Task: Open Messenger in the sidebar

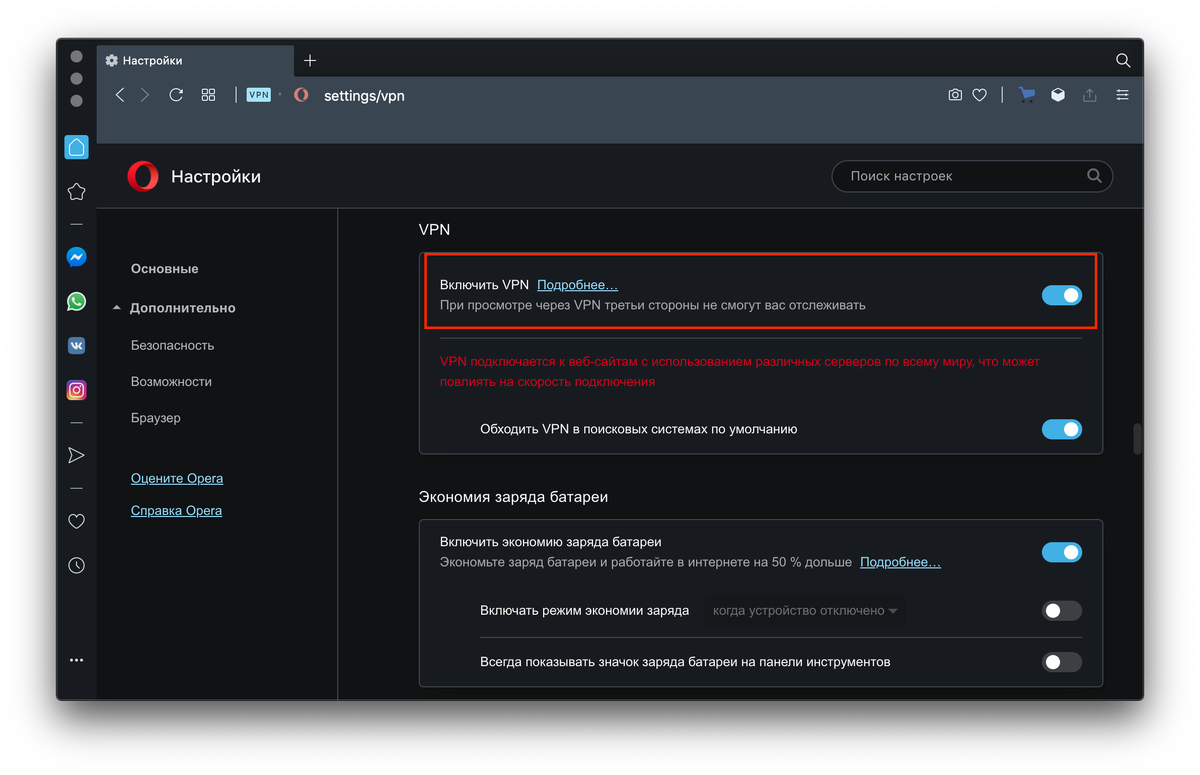Action: [x=76, y=257]
